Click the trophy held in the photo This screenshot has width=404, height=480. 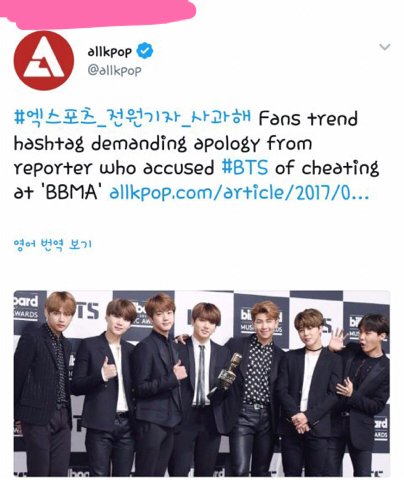[230, 371]
